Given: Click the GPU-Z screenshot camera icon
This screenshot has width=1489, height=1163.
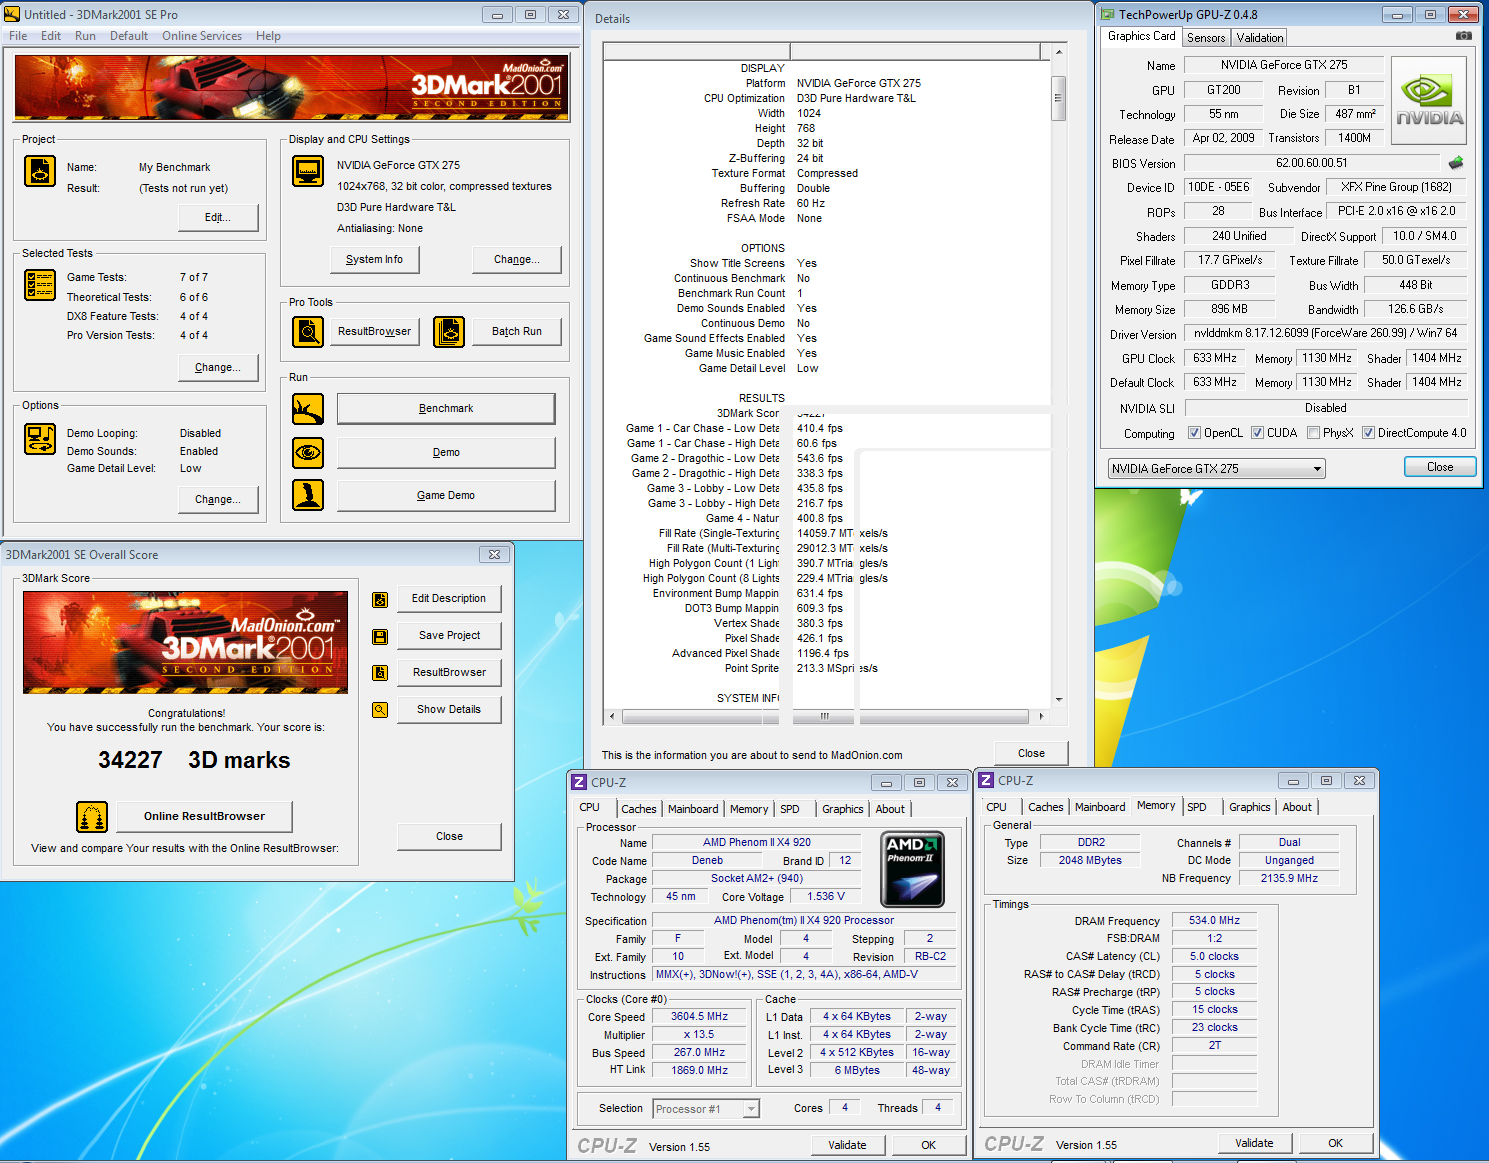Looking at the screenshot, I should coord(1464,36).
